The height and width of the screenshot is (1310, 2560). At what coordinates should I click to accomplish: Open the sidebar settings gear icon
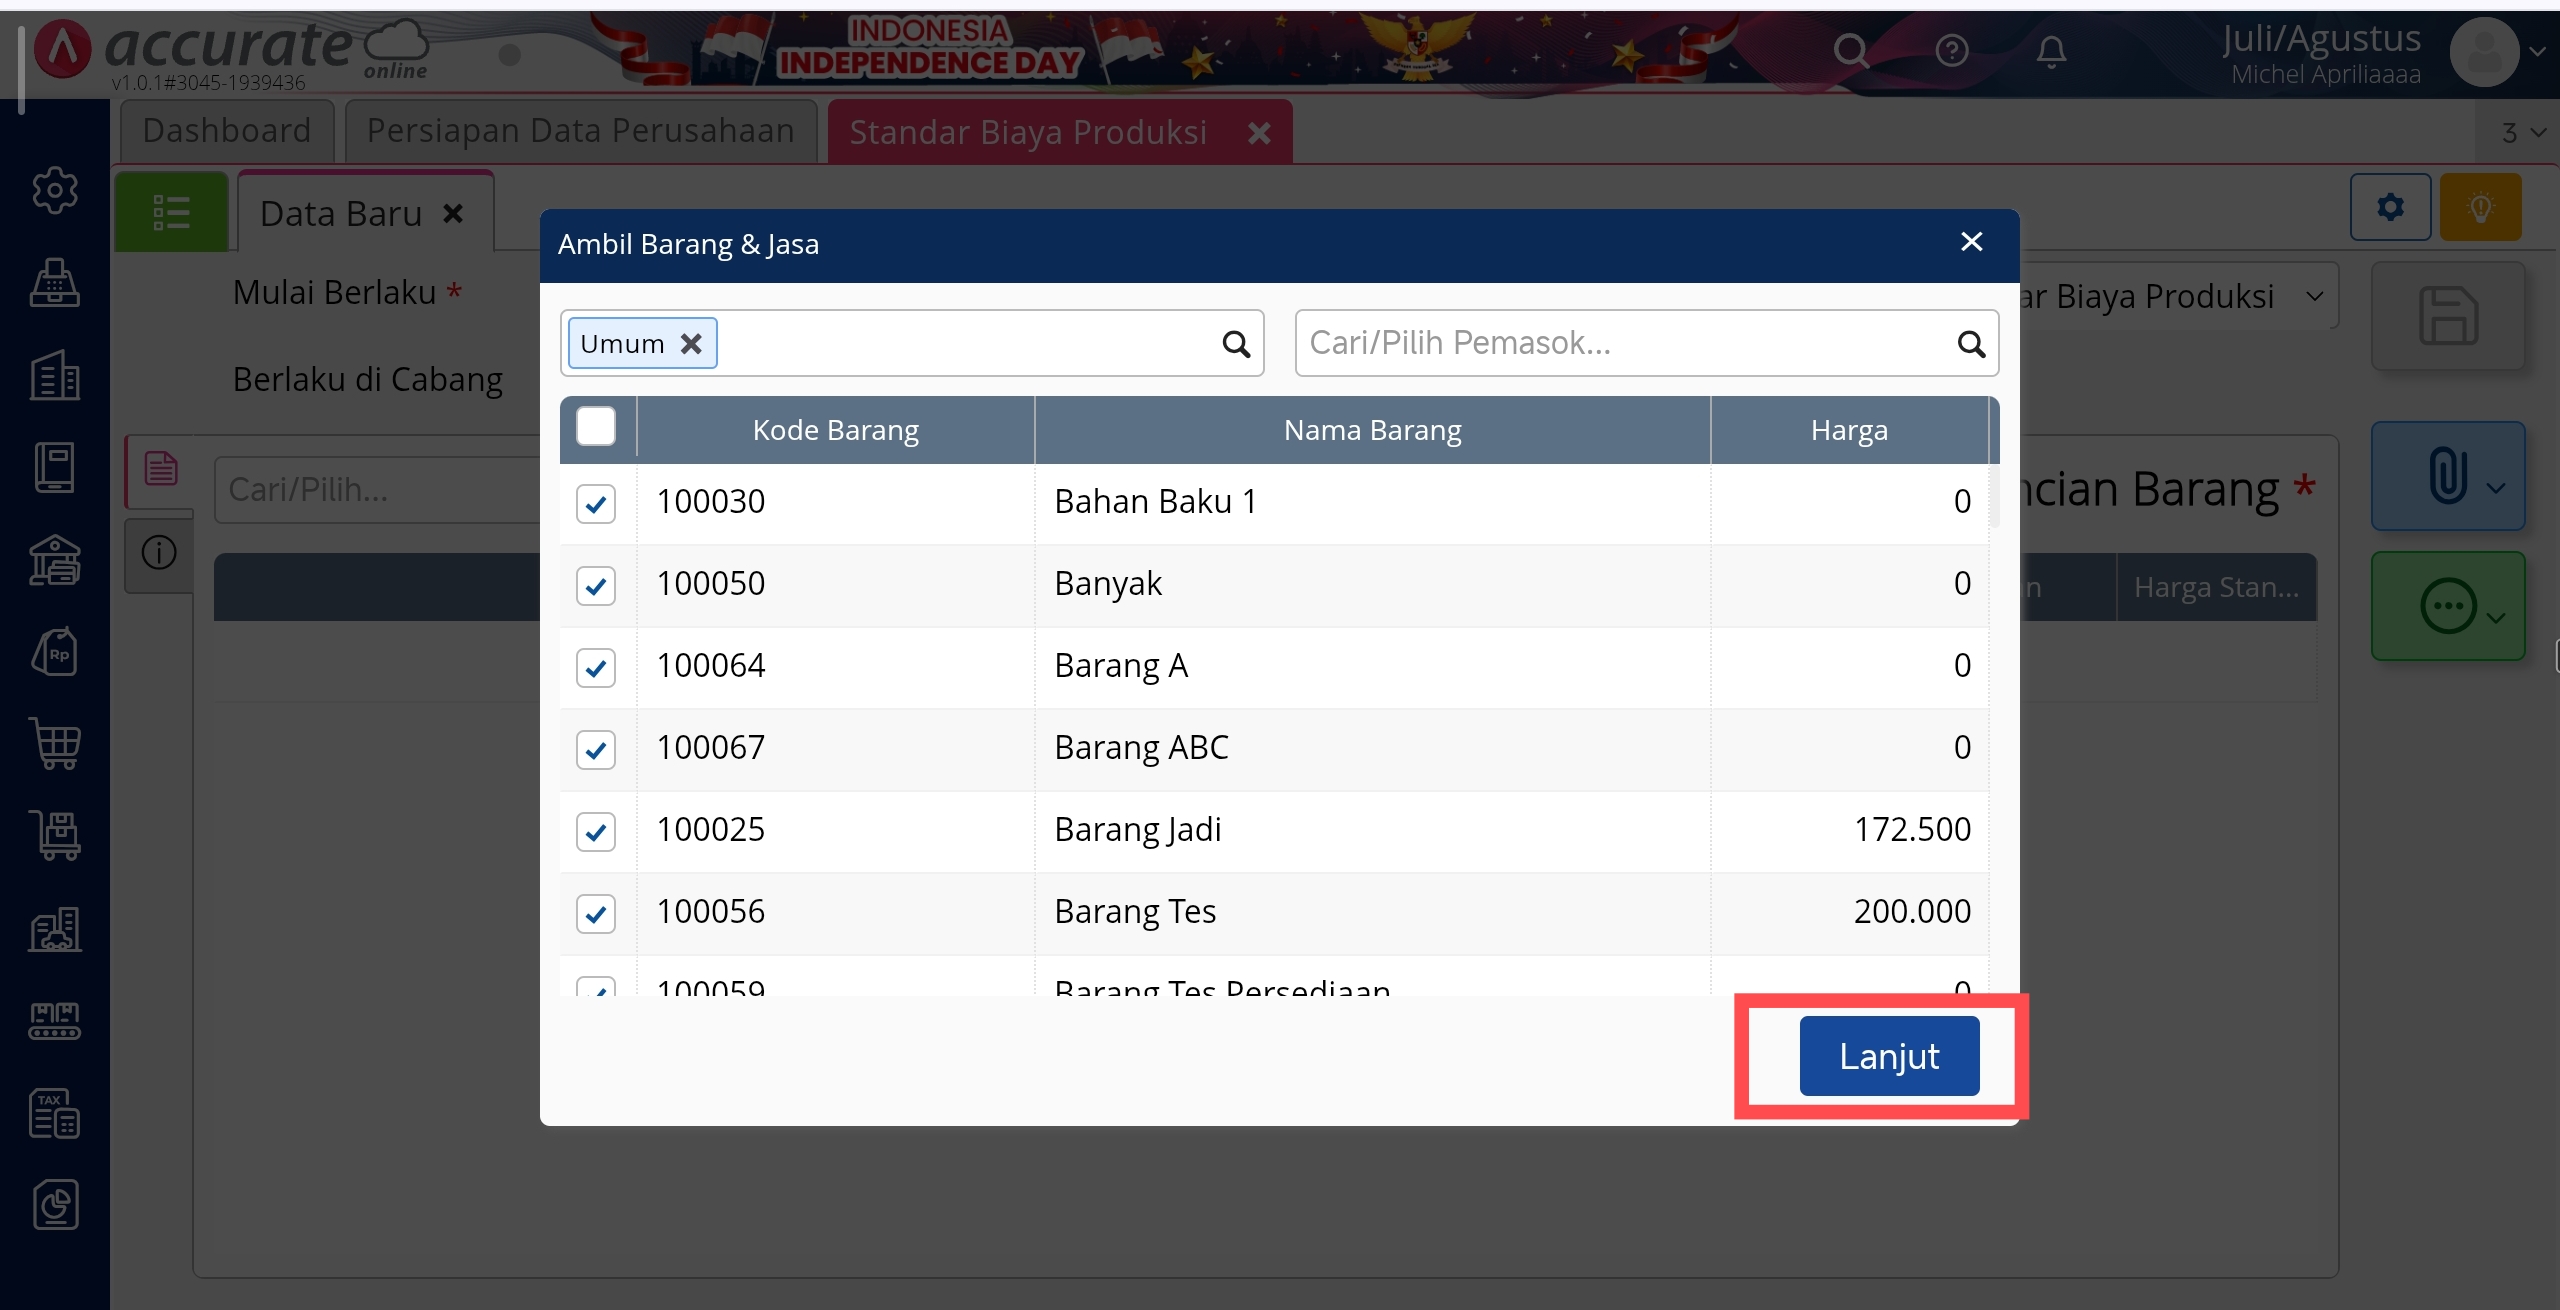[55, 190]
